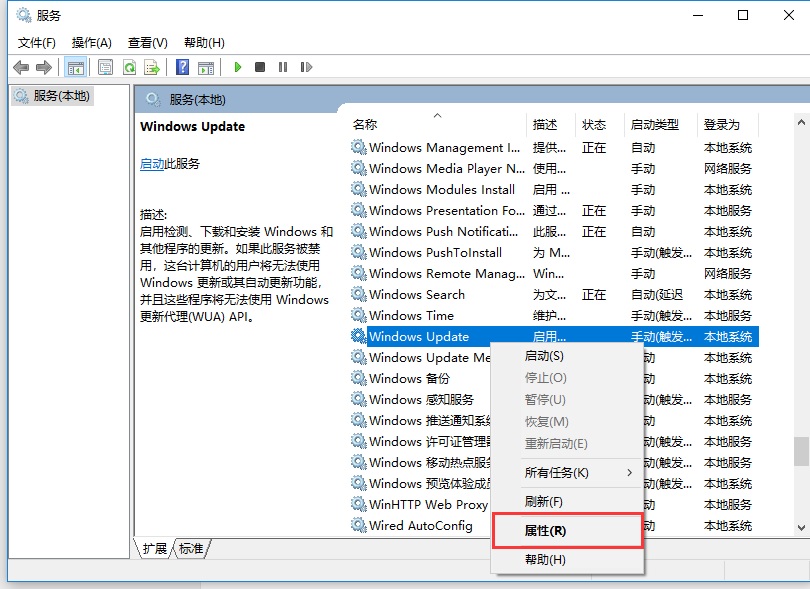
Task: Select the Windows Modules Install row
Action: pos(554,189)
